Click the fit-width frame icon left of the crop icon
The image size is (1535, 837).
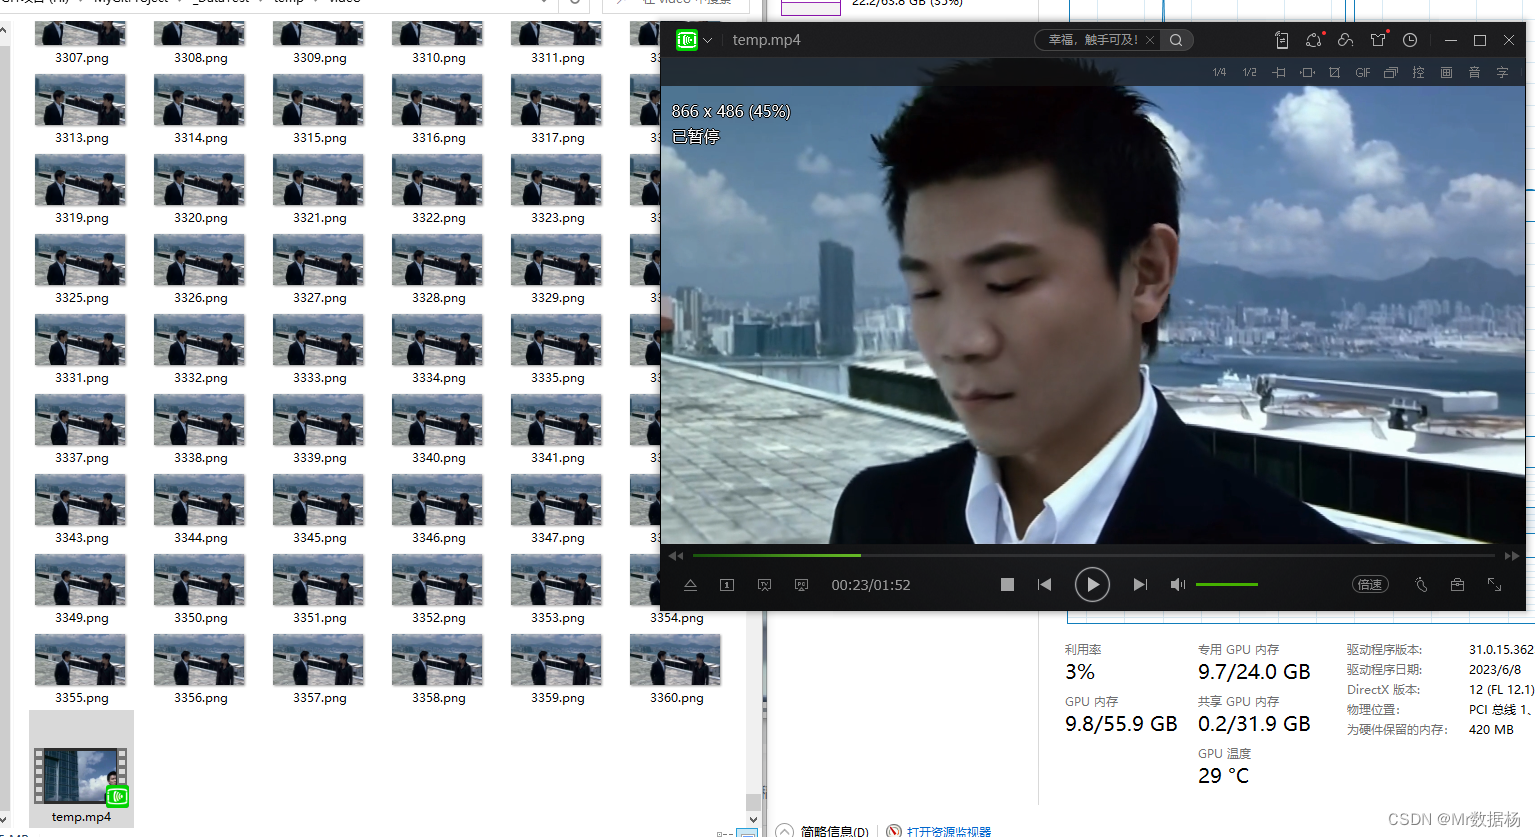point(1307,72)
